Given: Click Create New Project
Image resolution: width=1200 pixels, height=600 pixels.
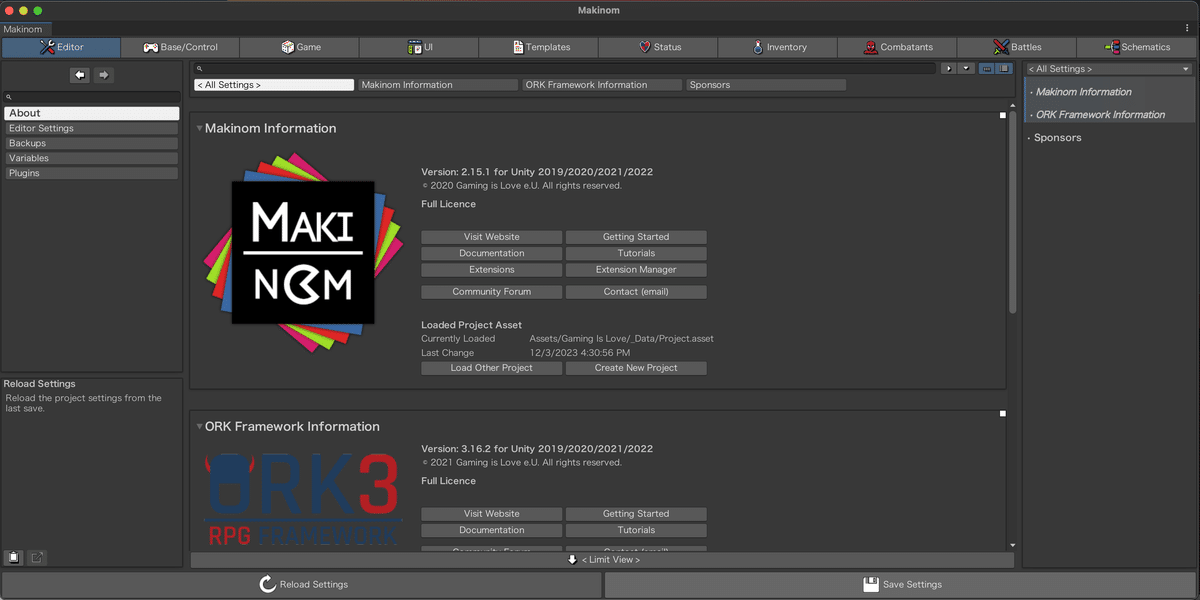Looking at the screenshot, I should [x=636, y=368].
